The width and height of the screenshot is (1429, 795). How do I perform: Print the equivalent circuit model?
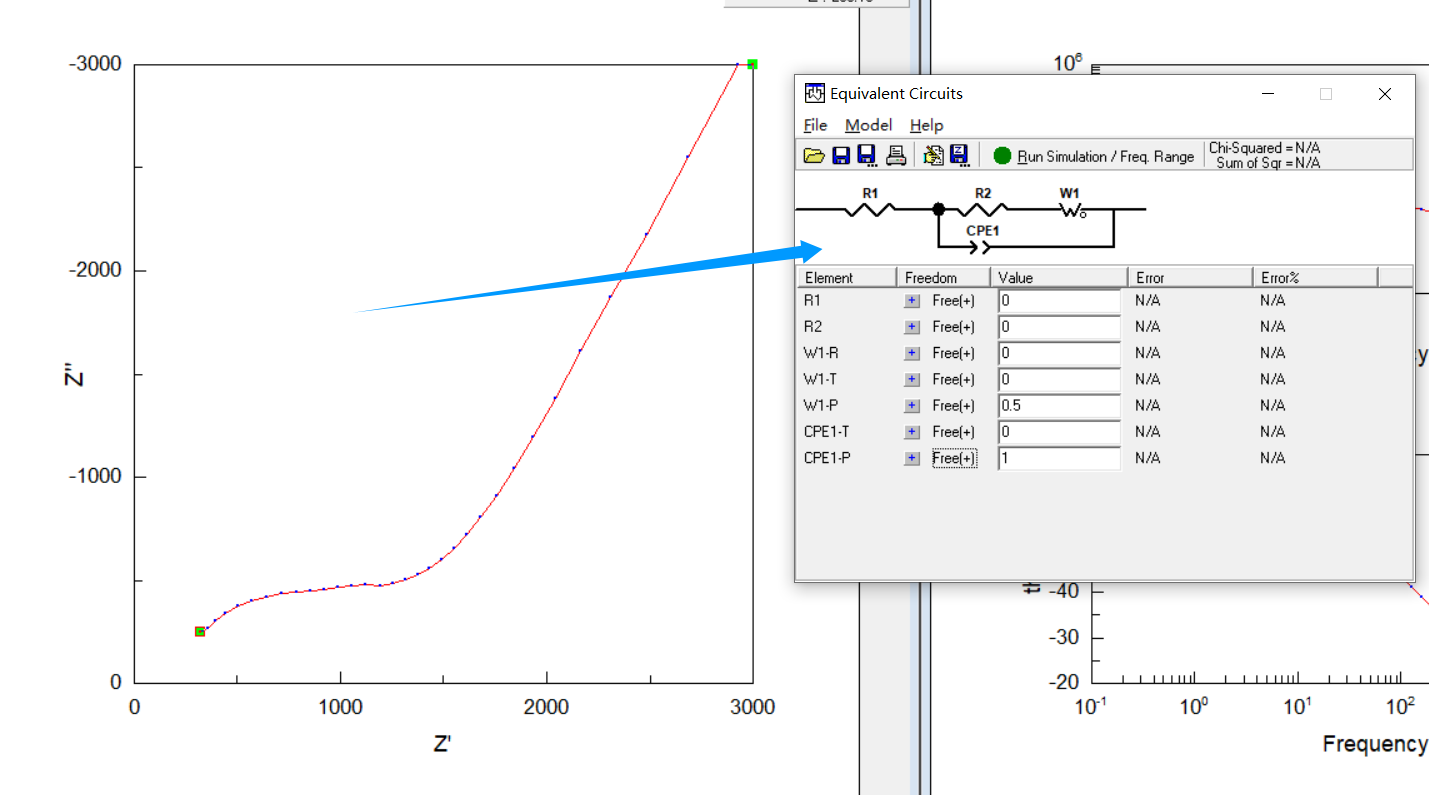click(896, 155)
